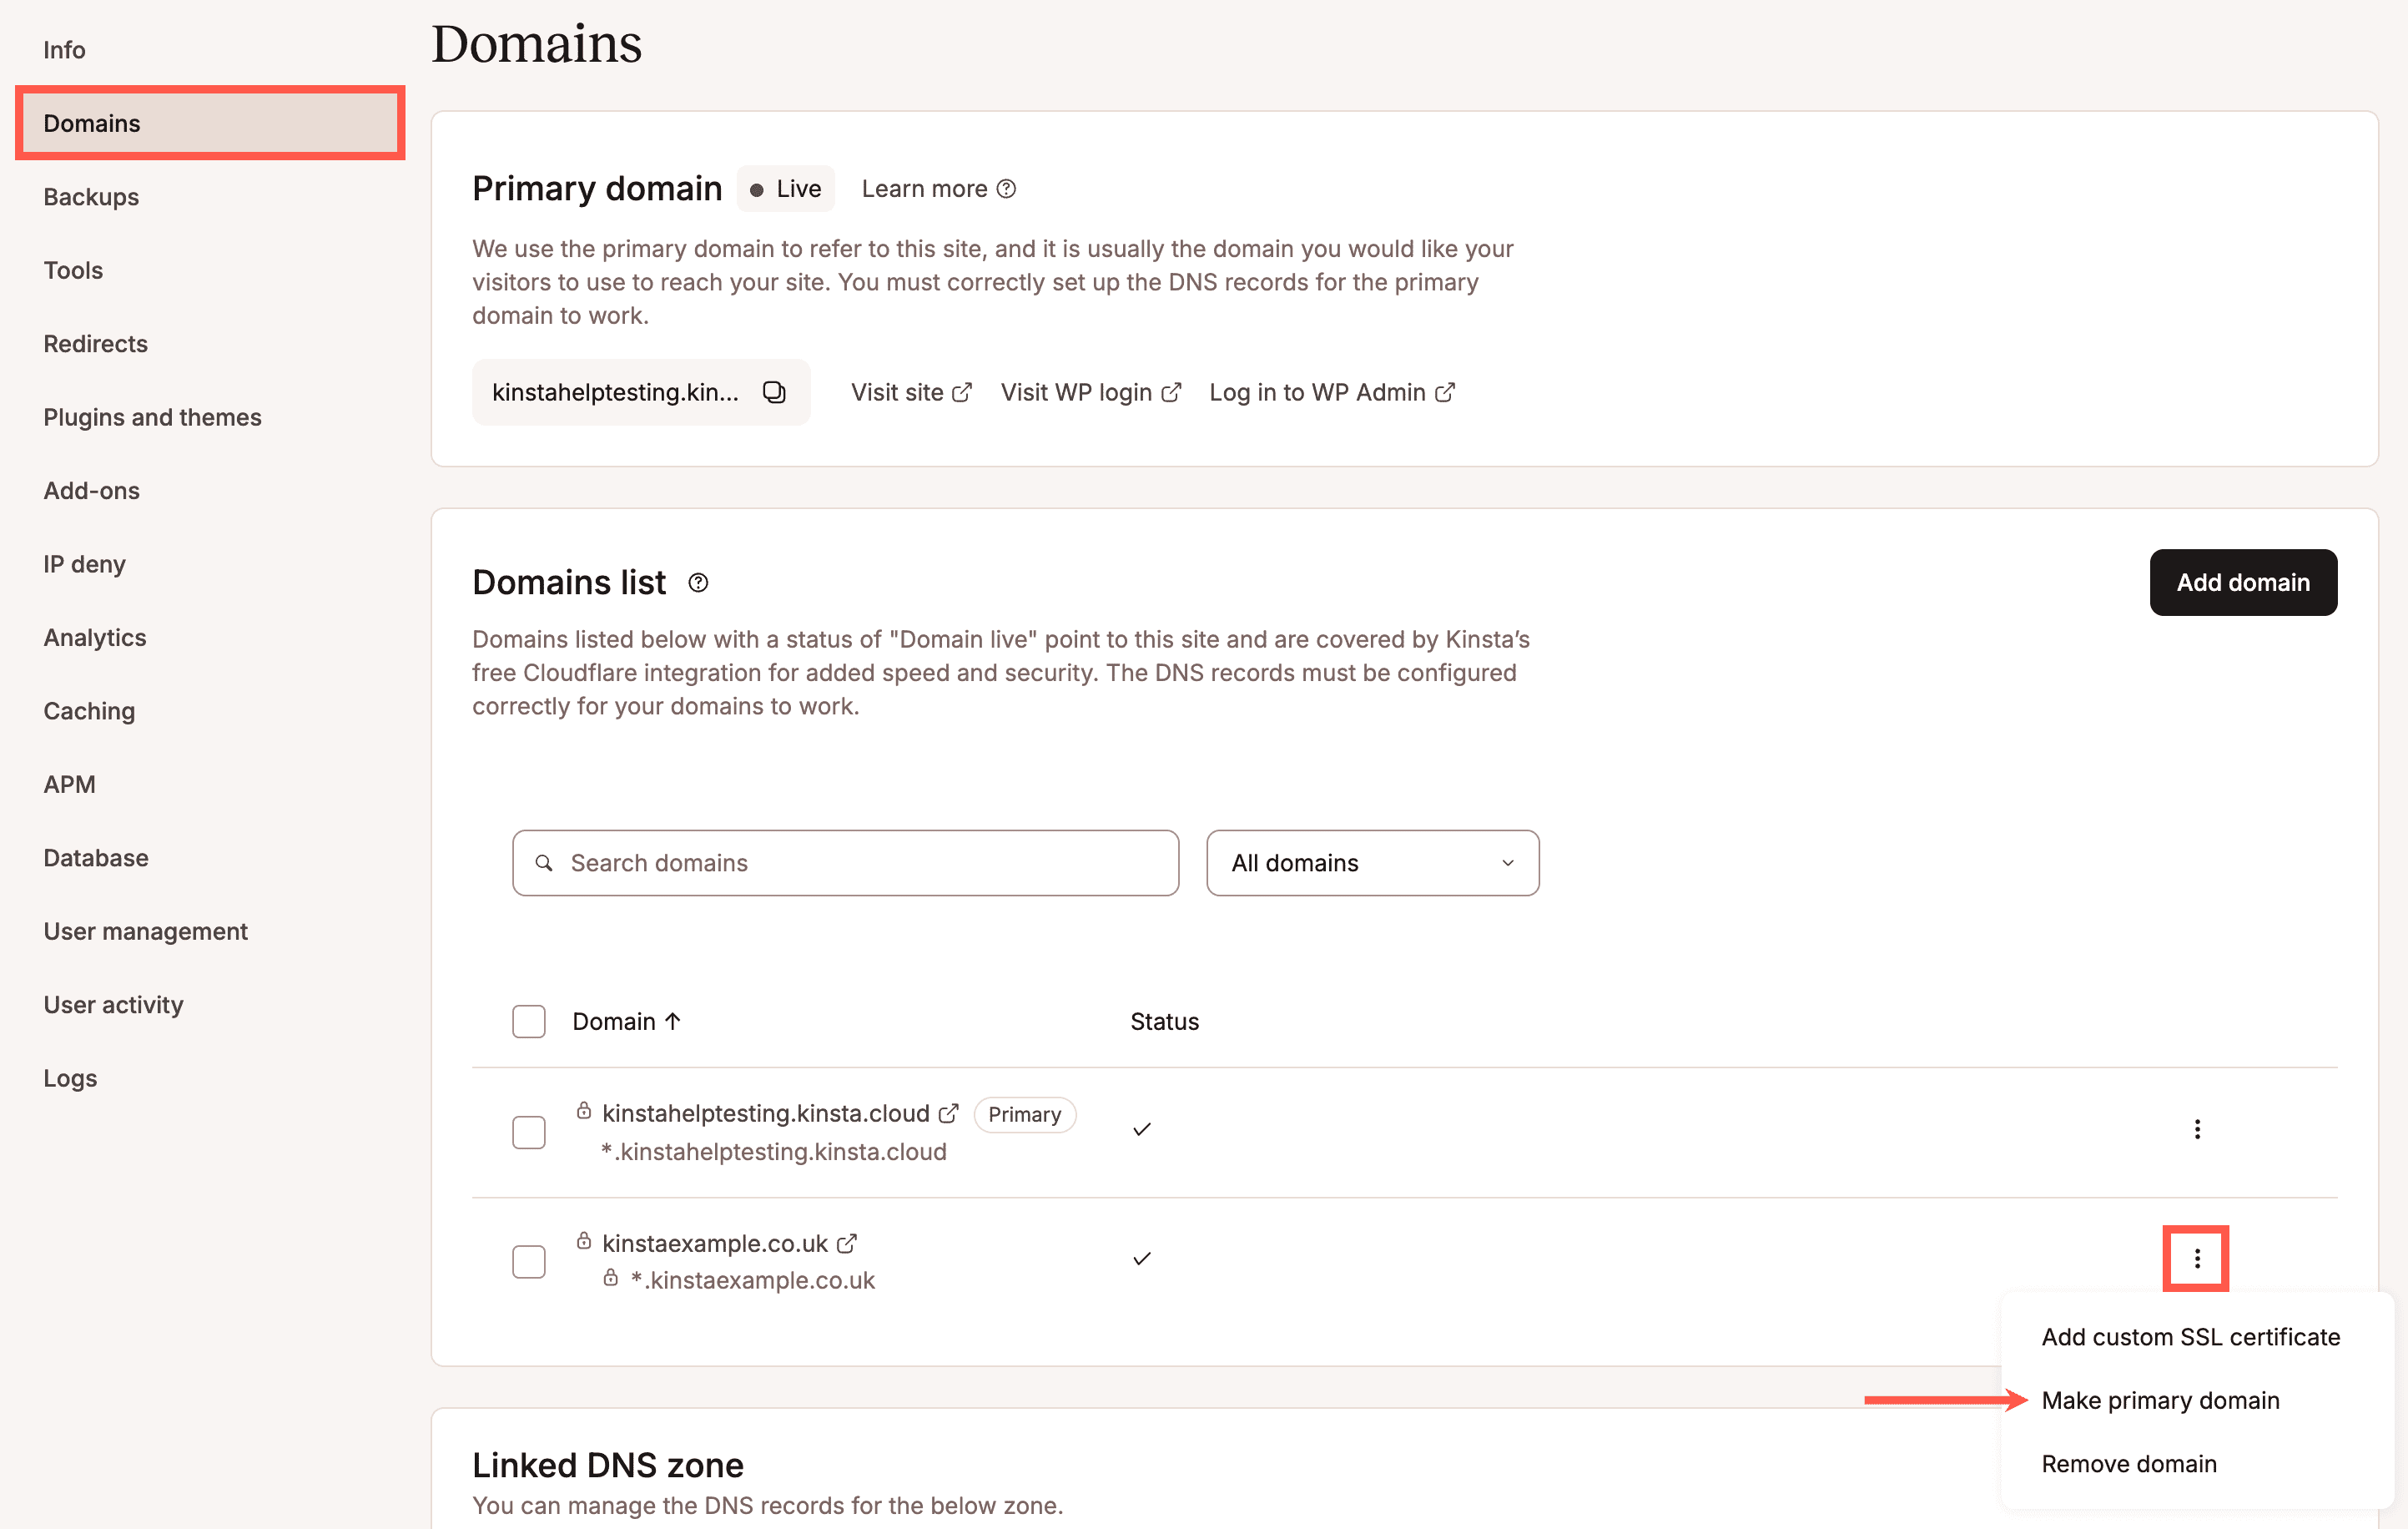
Task: Select Remove domain from the context menu
Action: [x=2129, y=1463]
